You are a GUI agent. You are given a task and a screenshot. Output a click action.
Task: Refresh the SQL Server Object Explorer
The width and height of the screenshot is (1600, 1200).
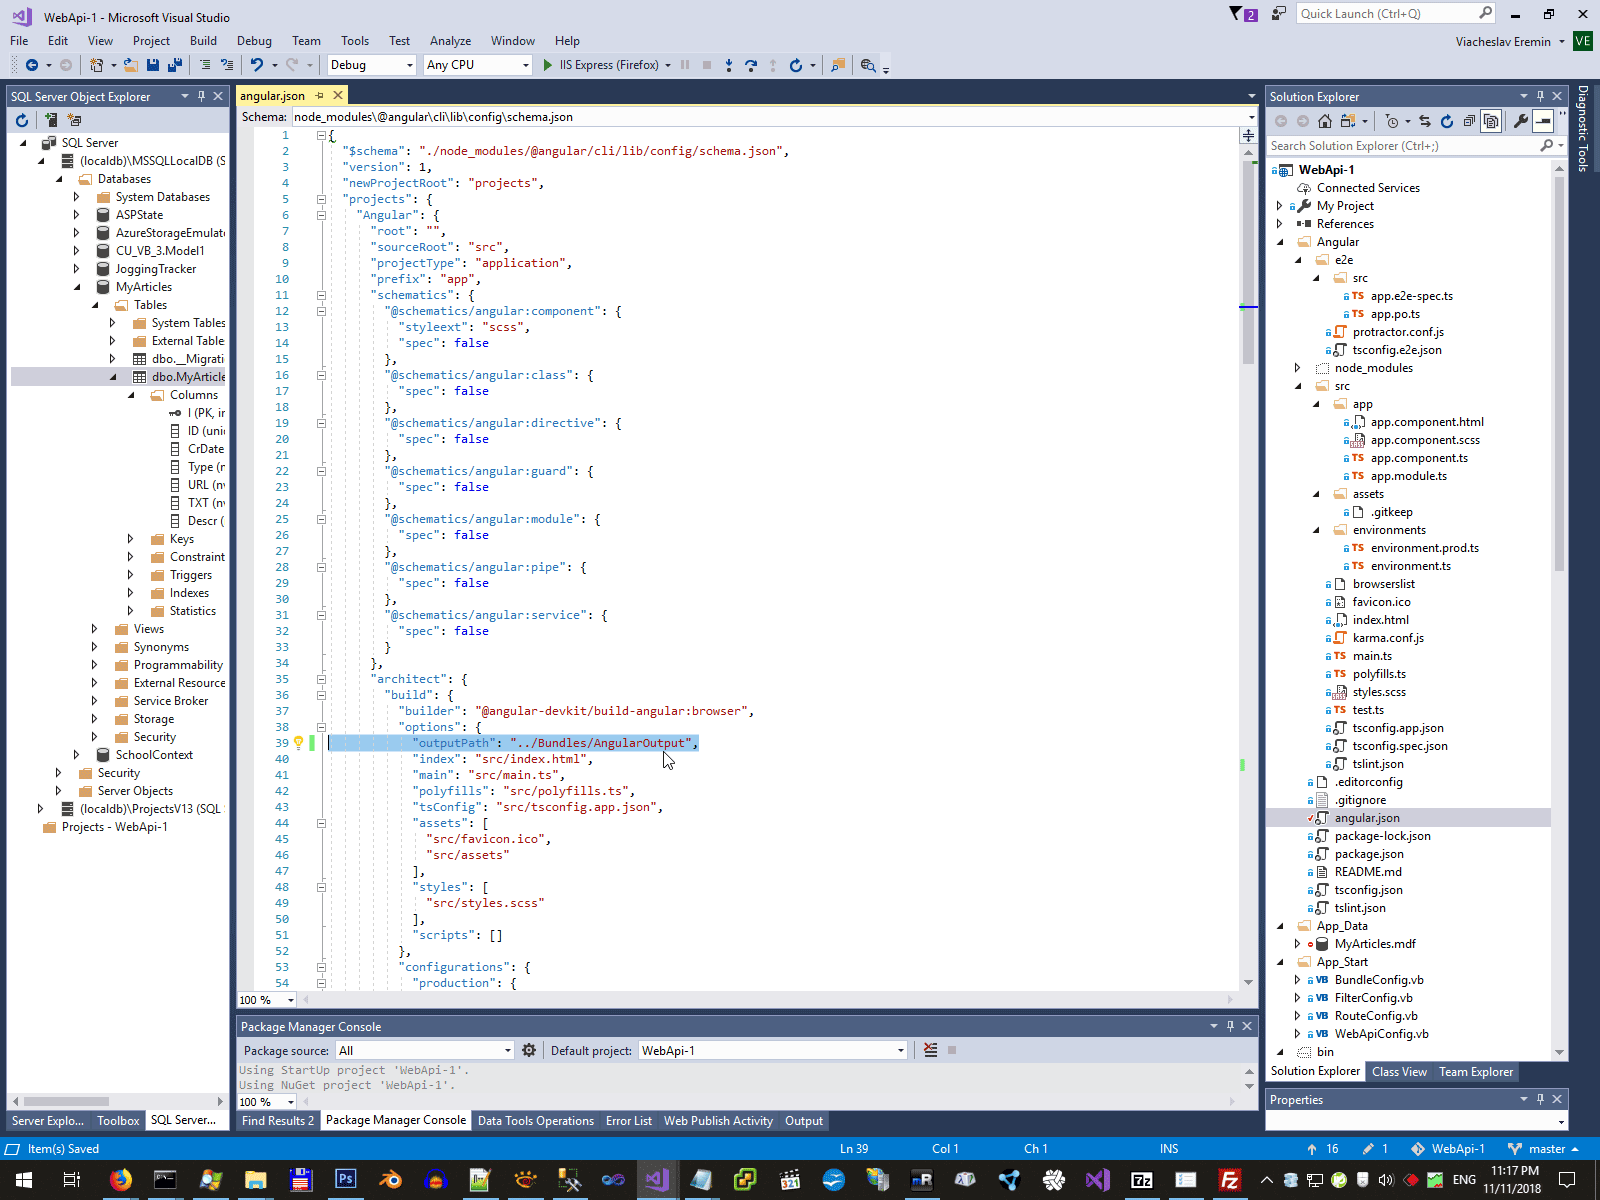click(22, 120)
